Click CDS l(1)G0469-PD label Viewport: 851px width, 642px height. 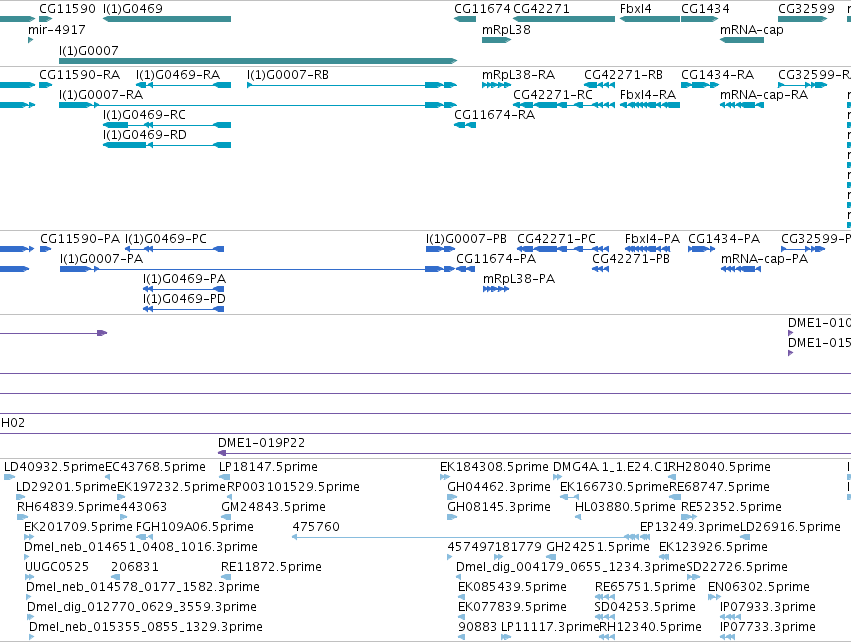pos(184,298)
